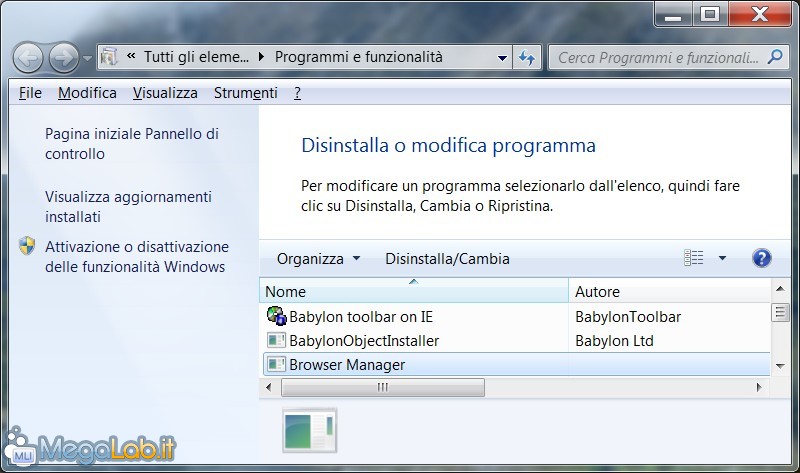
Task: Sort by the Nome column header
Action: (414, 291)
